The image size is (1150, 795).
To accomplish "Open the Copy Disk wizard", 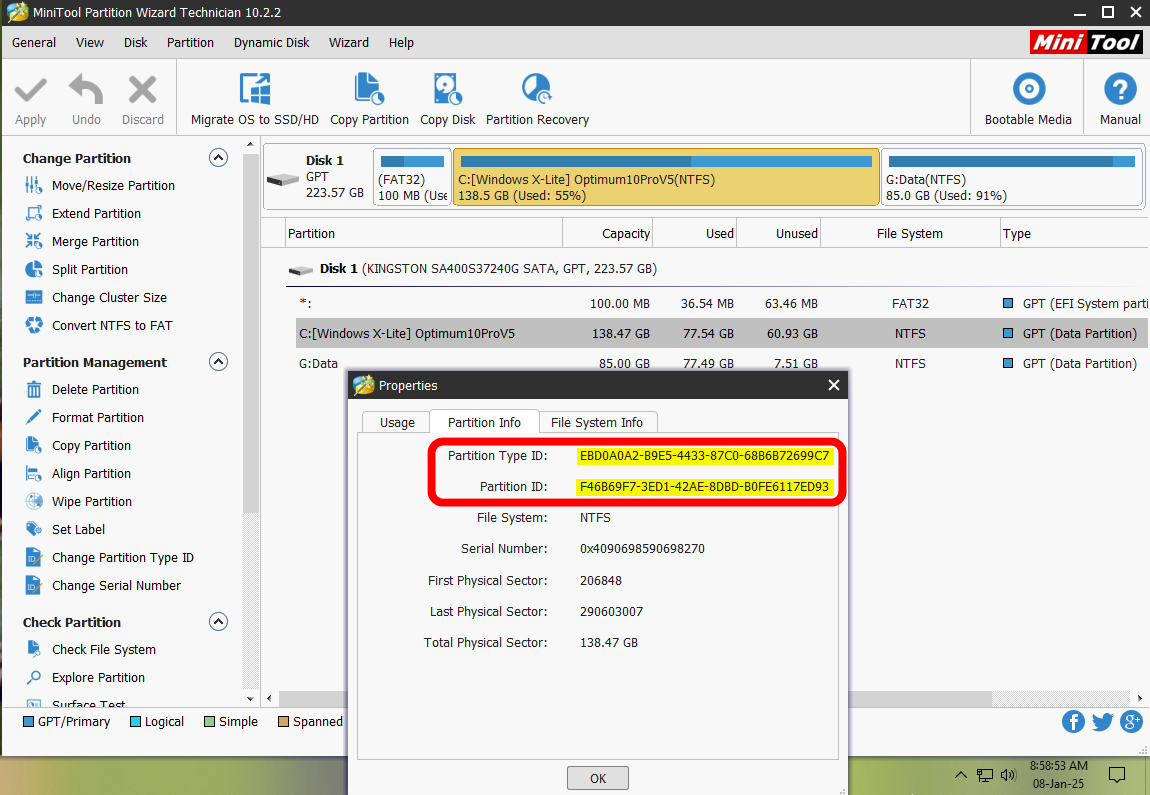I will tap(447, 99).
